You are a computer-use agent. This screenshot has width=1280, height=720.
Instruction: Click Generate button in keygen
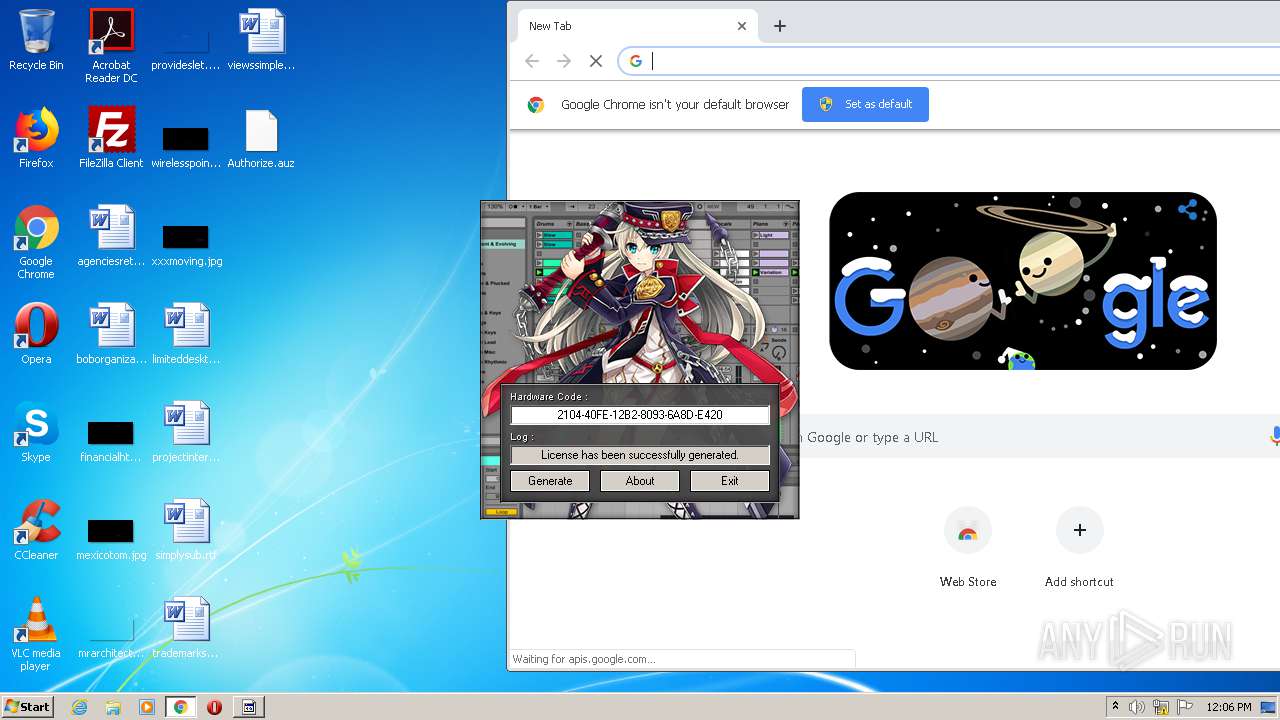(550, 481)
